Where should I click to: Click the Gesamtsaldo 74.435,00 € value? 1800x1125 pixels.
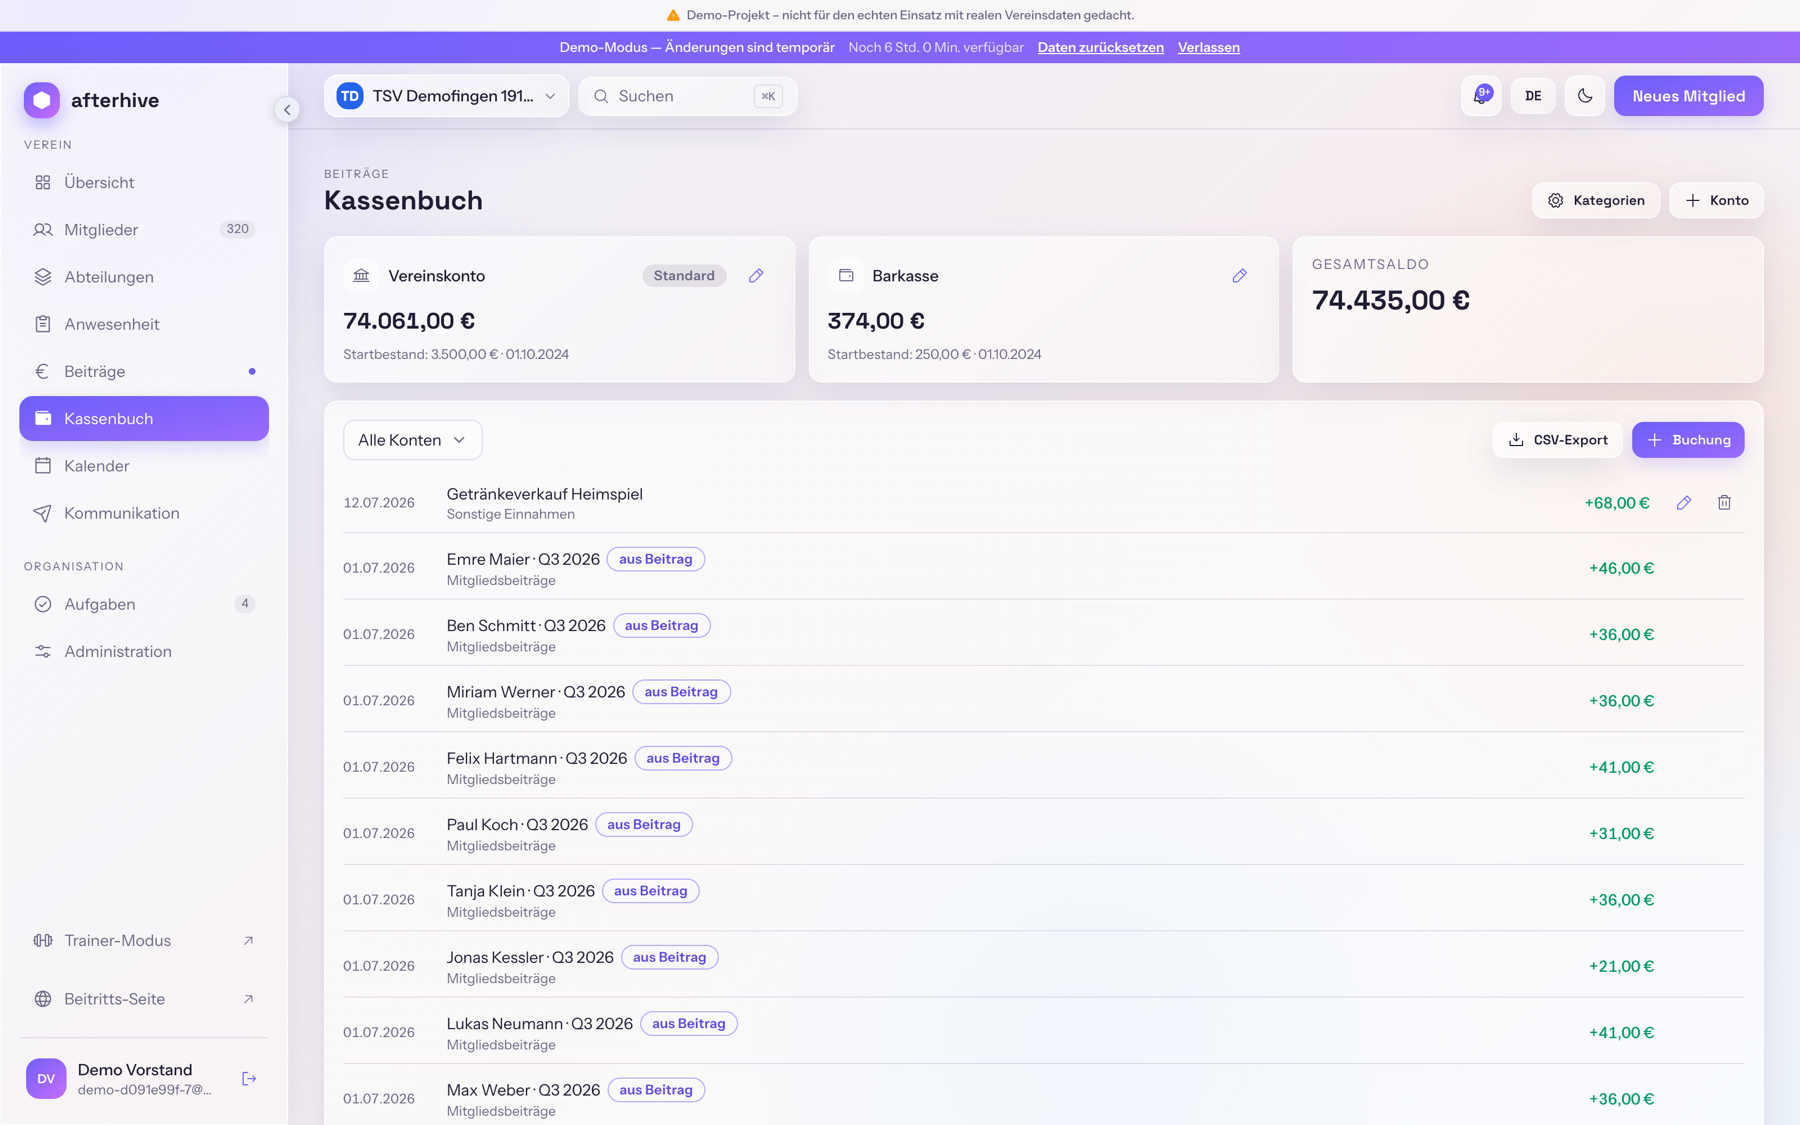pyautogui.click(x=1390, y=300)
